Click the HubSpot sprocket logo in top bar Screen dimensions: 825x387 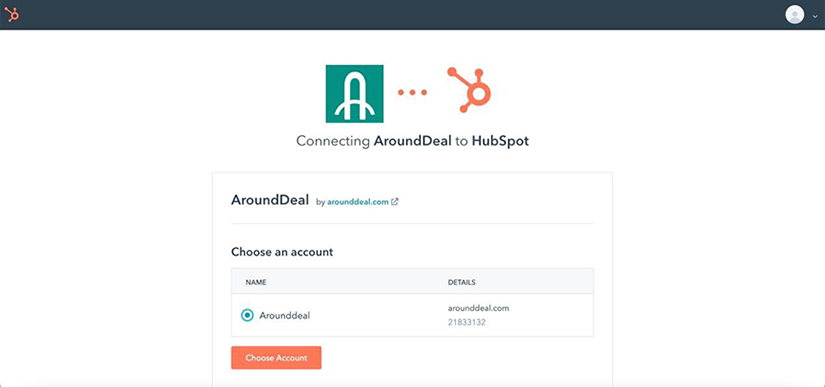[12, 15]
